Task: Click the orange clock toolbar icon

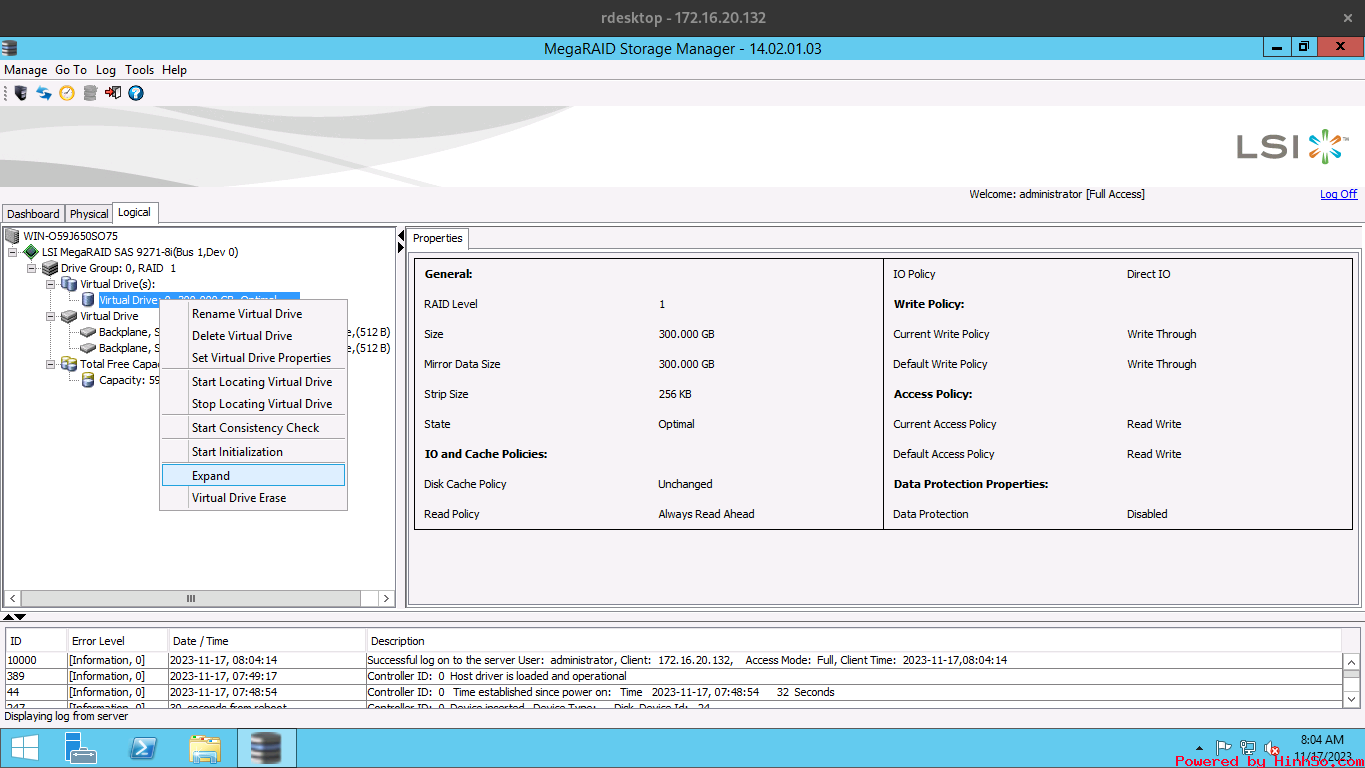Action: click(67, 93)
